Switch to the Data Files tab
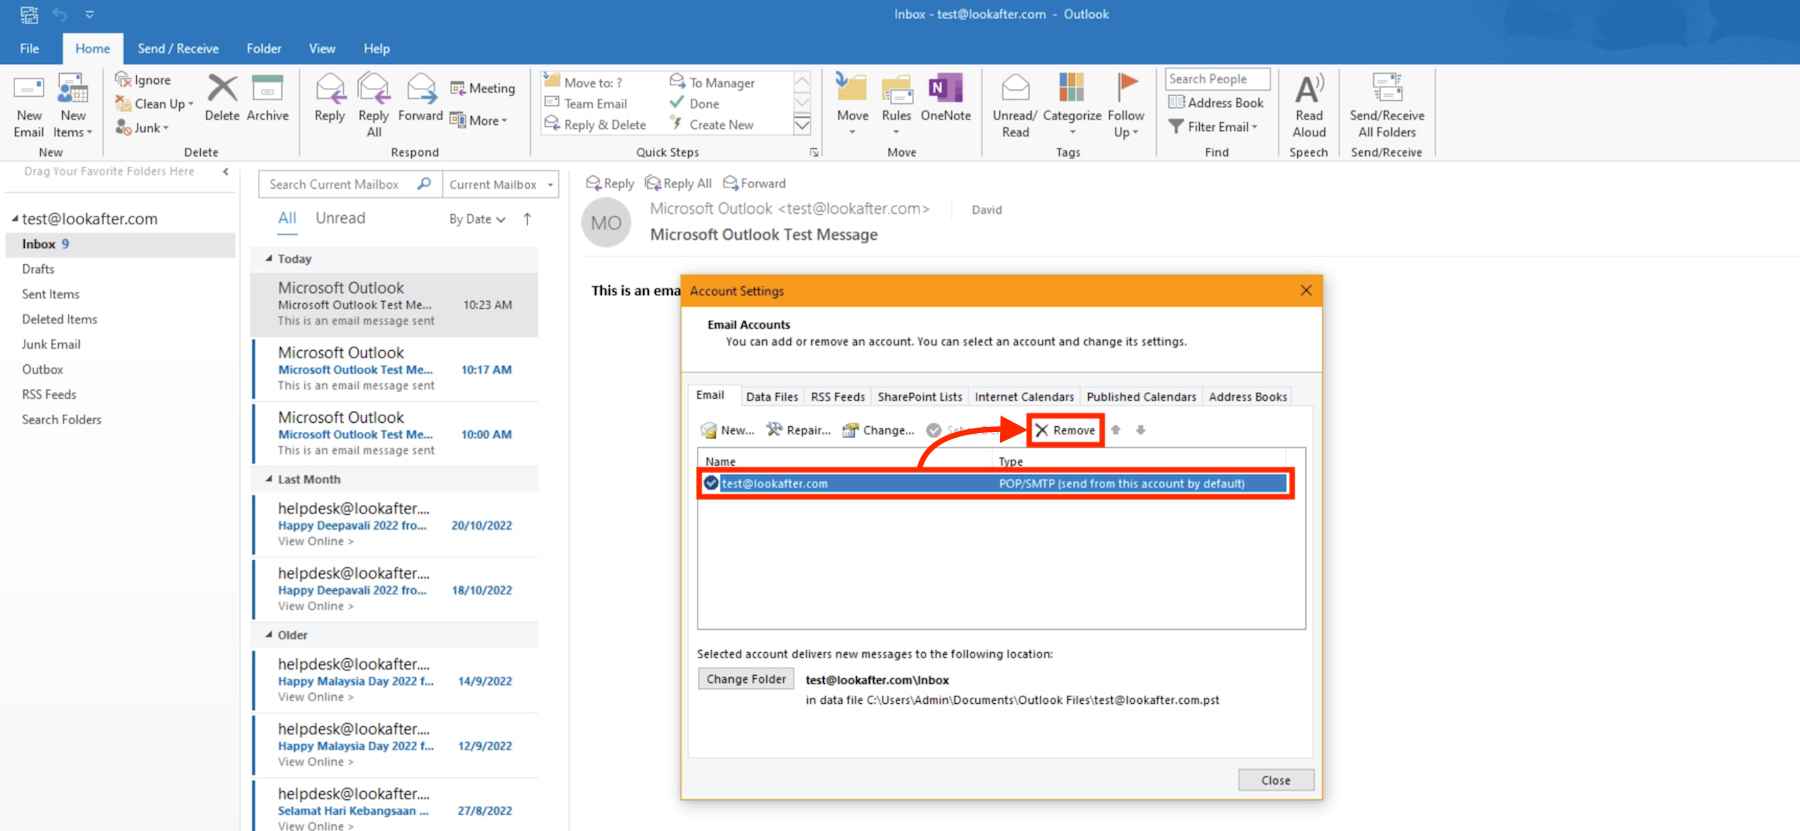Image resolution: width=1800 pixels, height=831 pixels. (771, 397)
